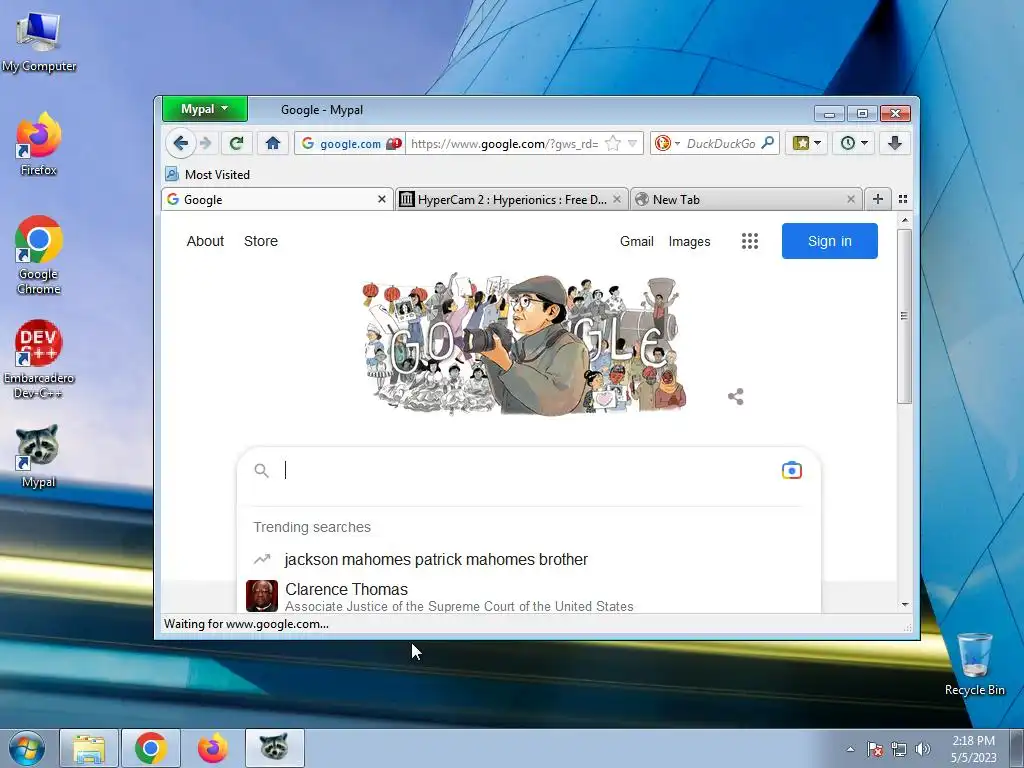Close the HyperCam 2 tab
The height and width of the screenshot is (768, 1024).
click(616, 199)
